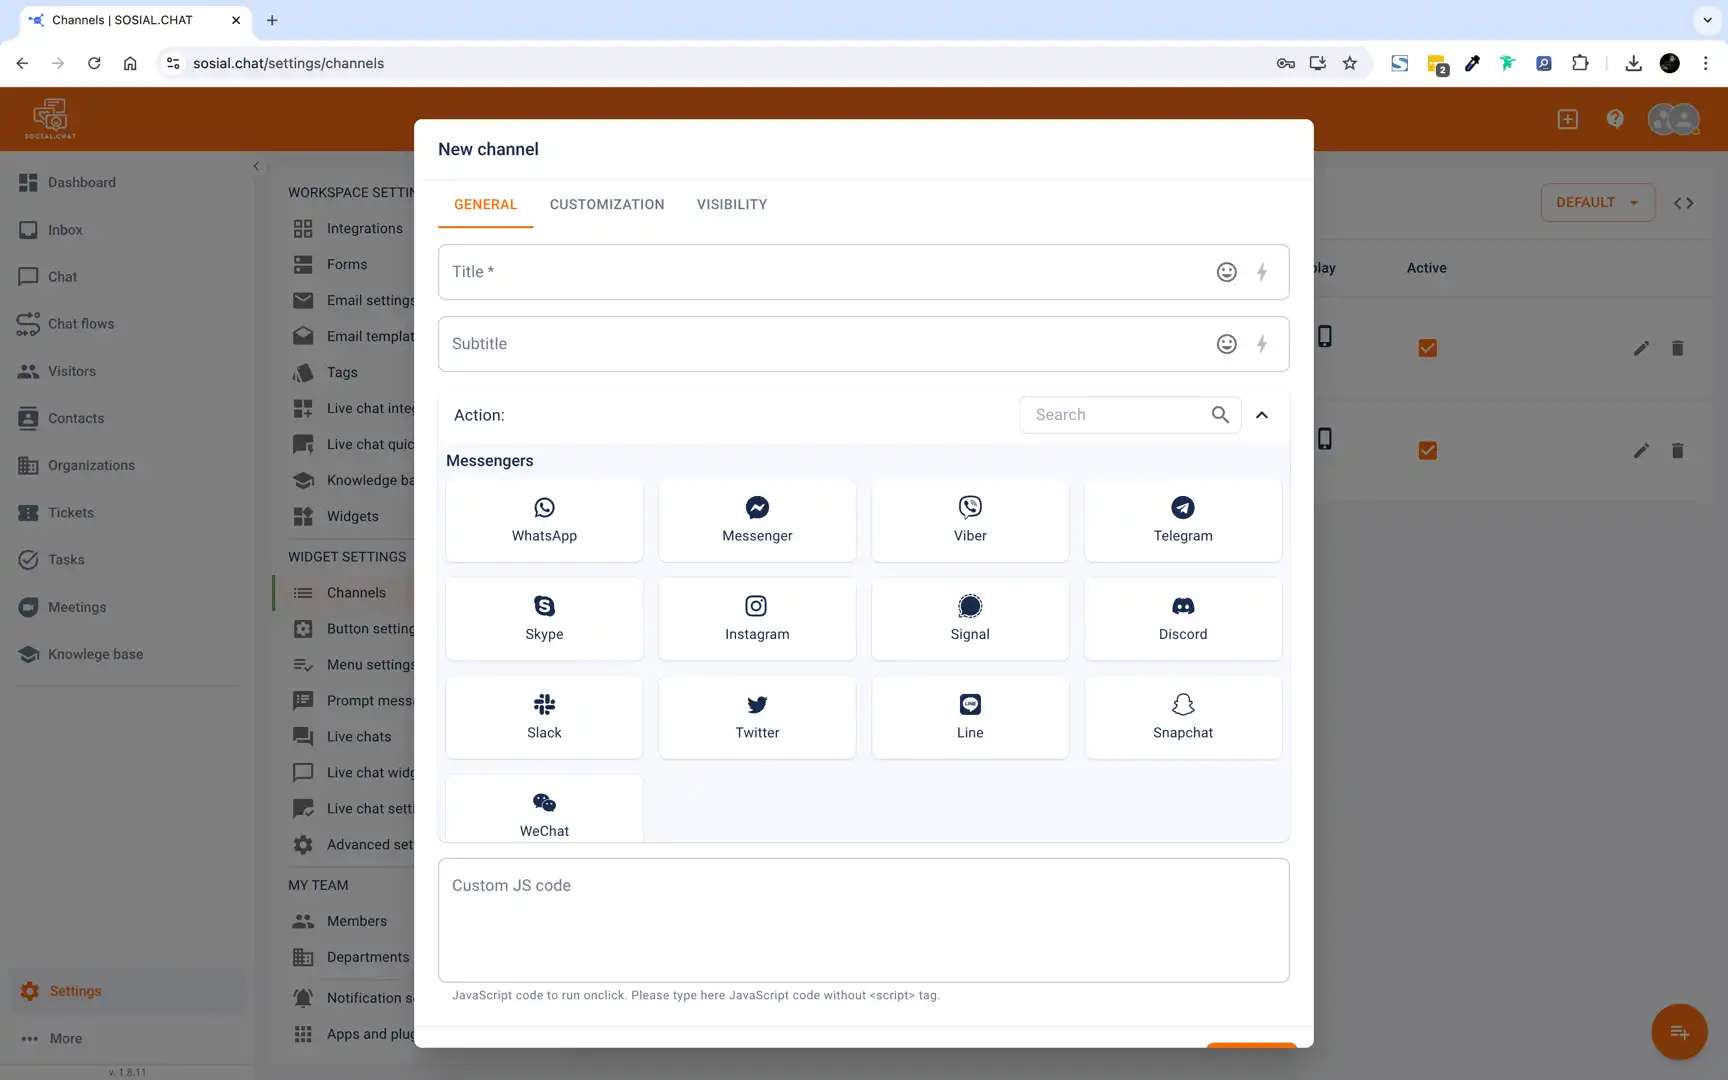This screenshot has width=1728, height=1080.
Task: Reload the browser page
Action: (94, 63)
